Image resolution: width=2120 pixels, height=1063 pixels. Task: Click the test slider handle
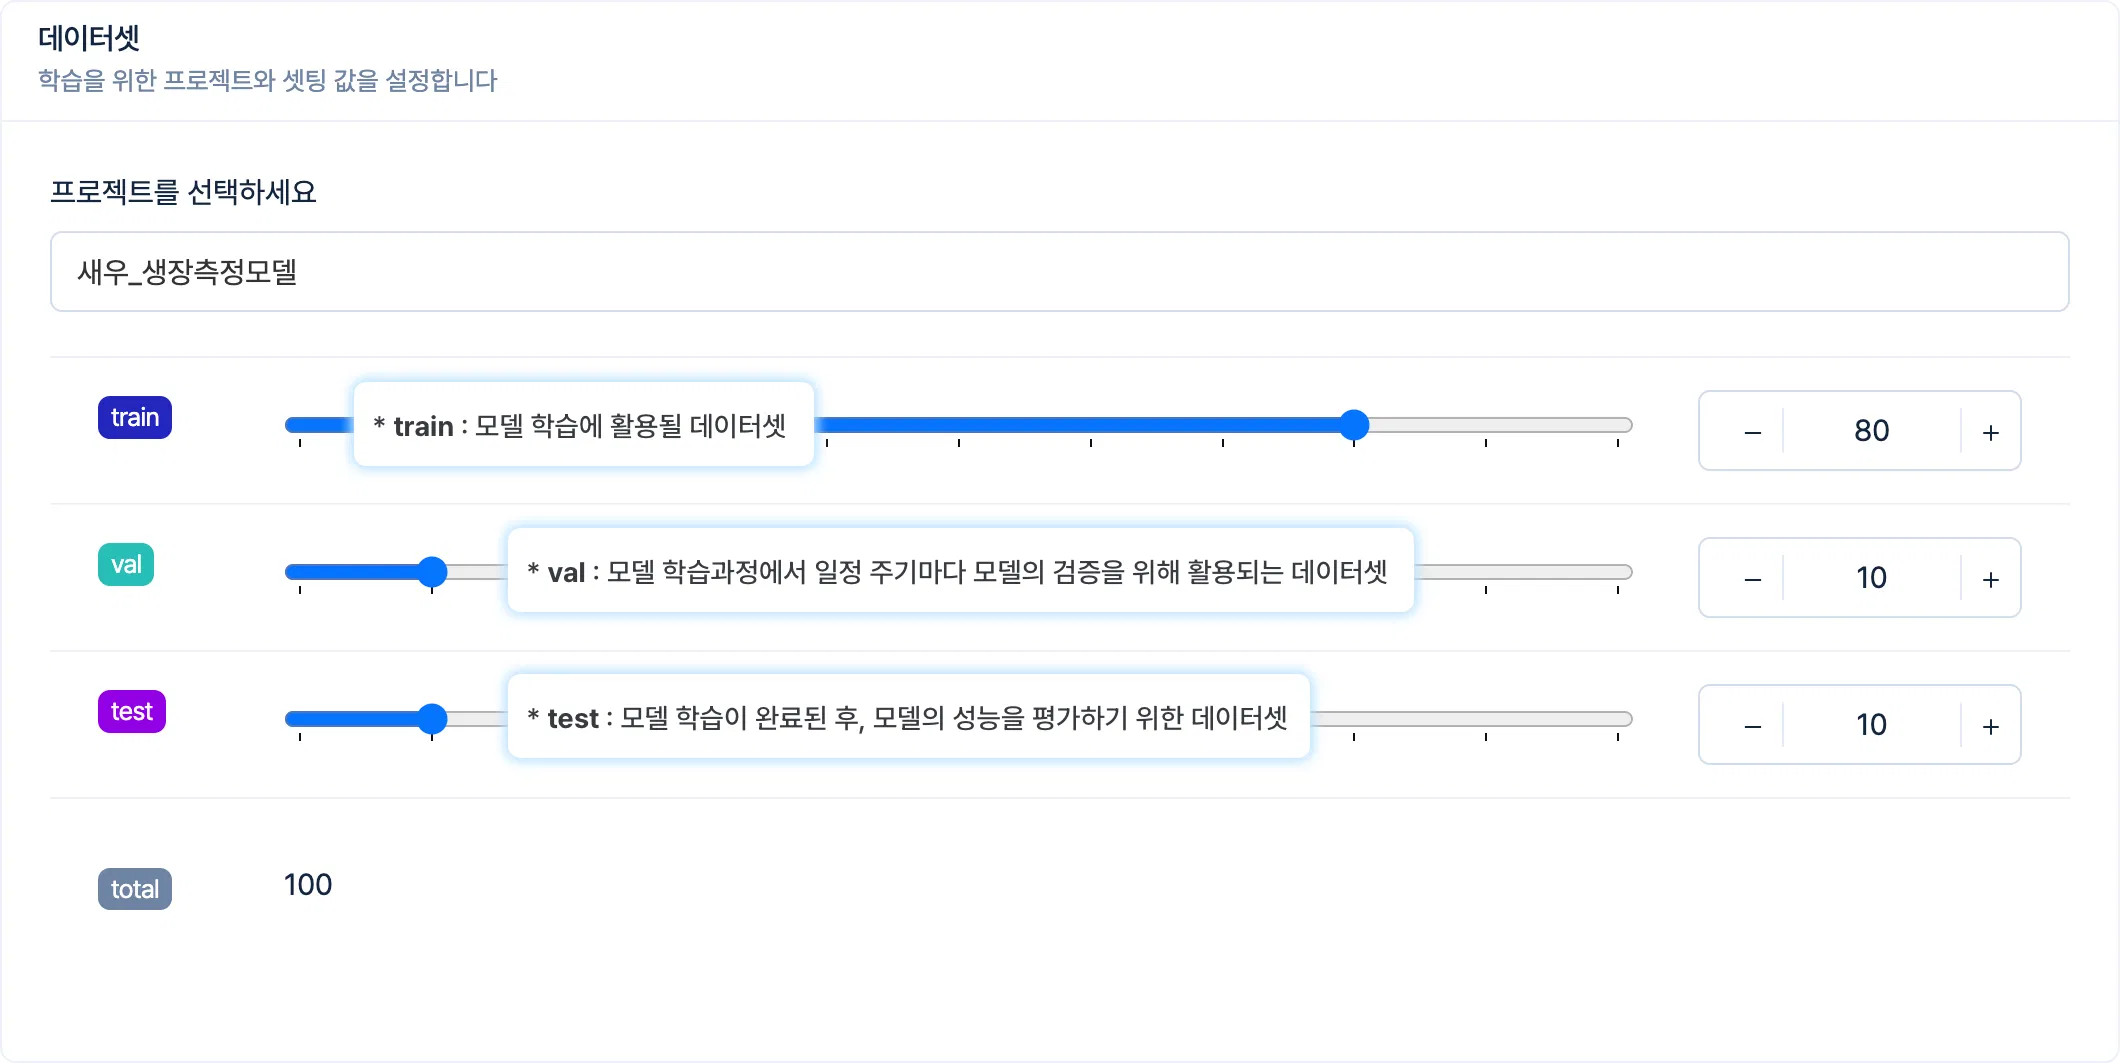coord(432,719)
